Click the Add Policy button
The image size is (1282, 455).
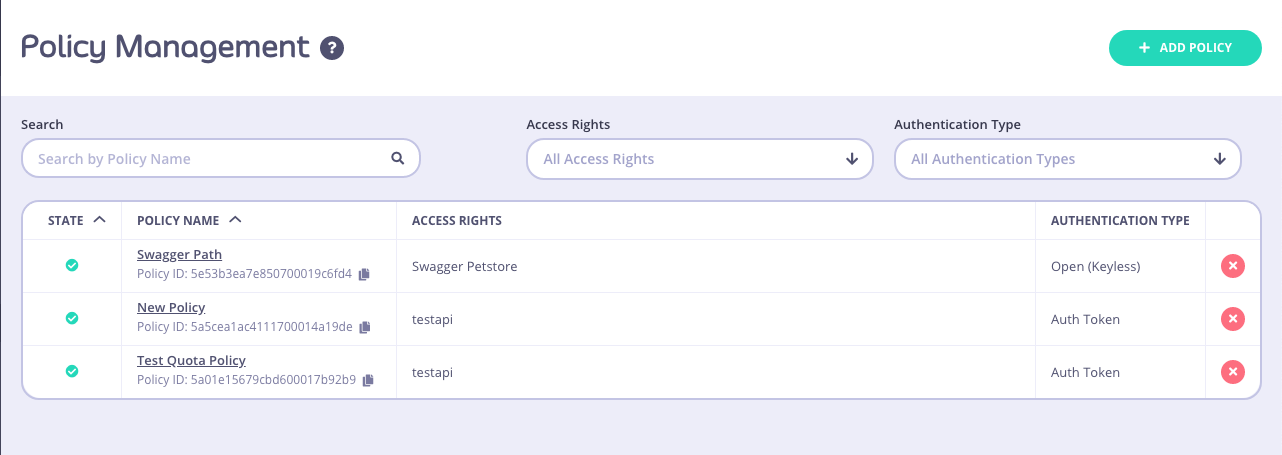click(1185, 48)
